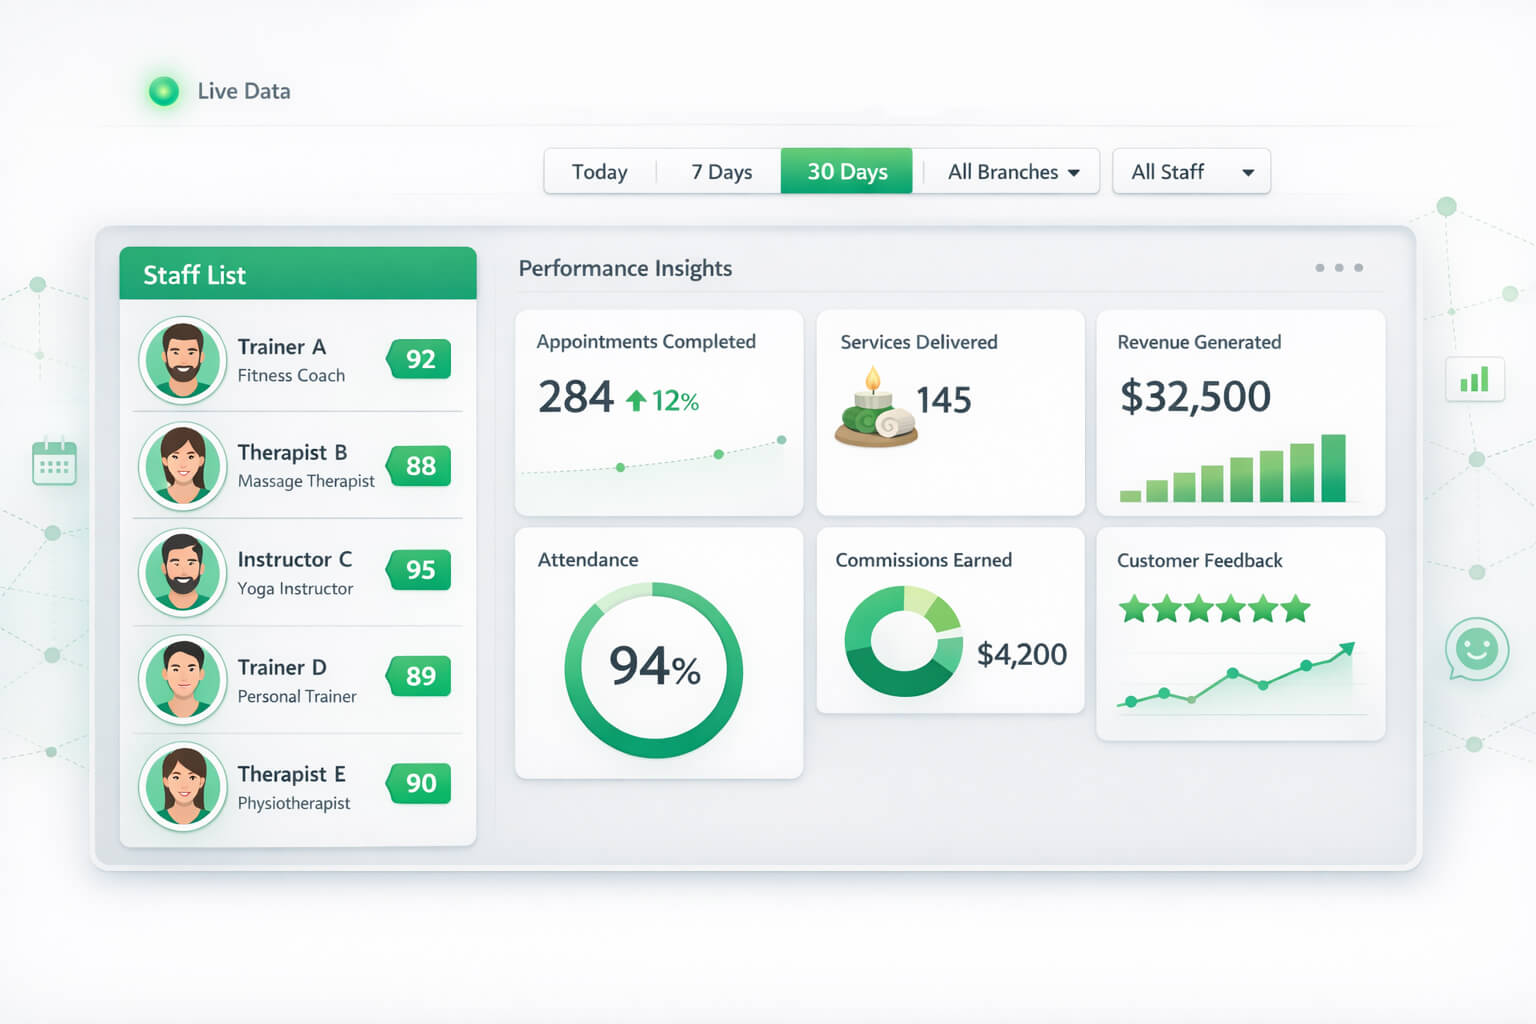Click the Attendance 94% progress ring
The image size is (1536, 1024).
click(x=654, y=669)
